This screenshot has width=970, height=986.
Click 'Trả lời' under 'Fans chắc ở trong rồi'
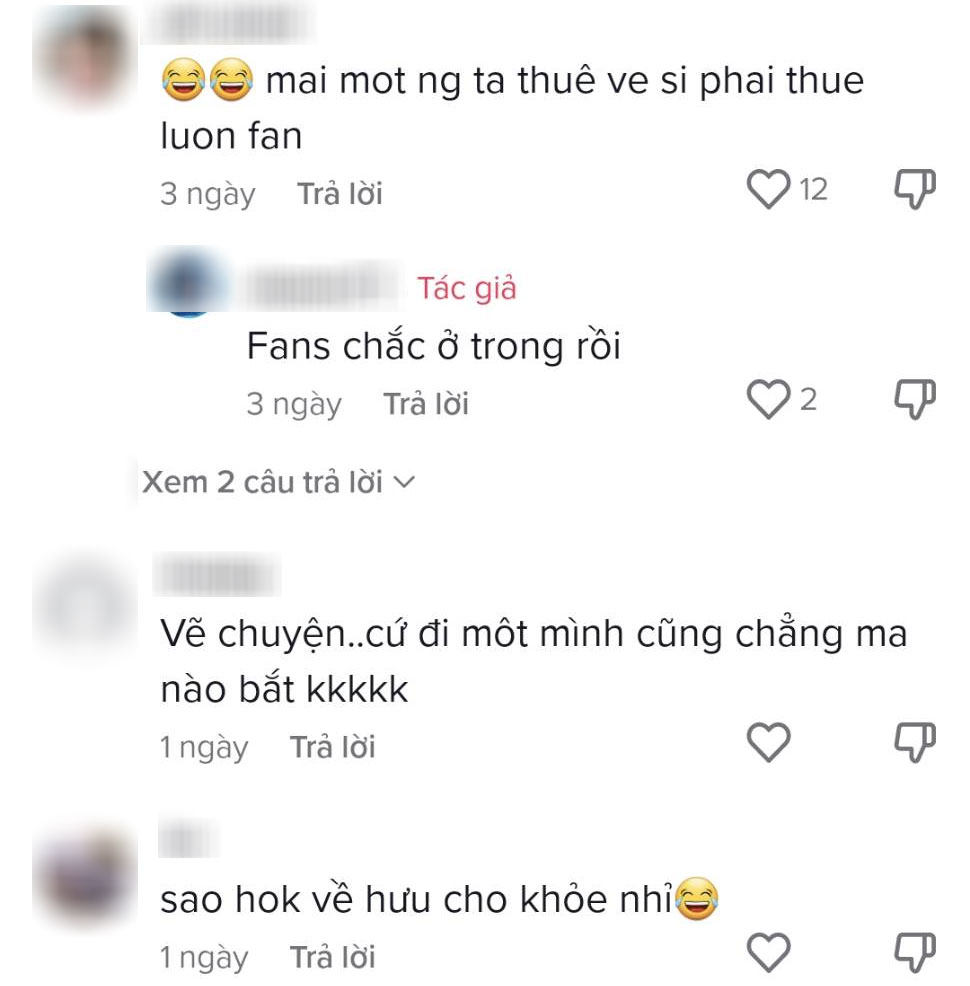pos(426,403)
